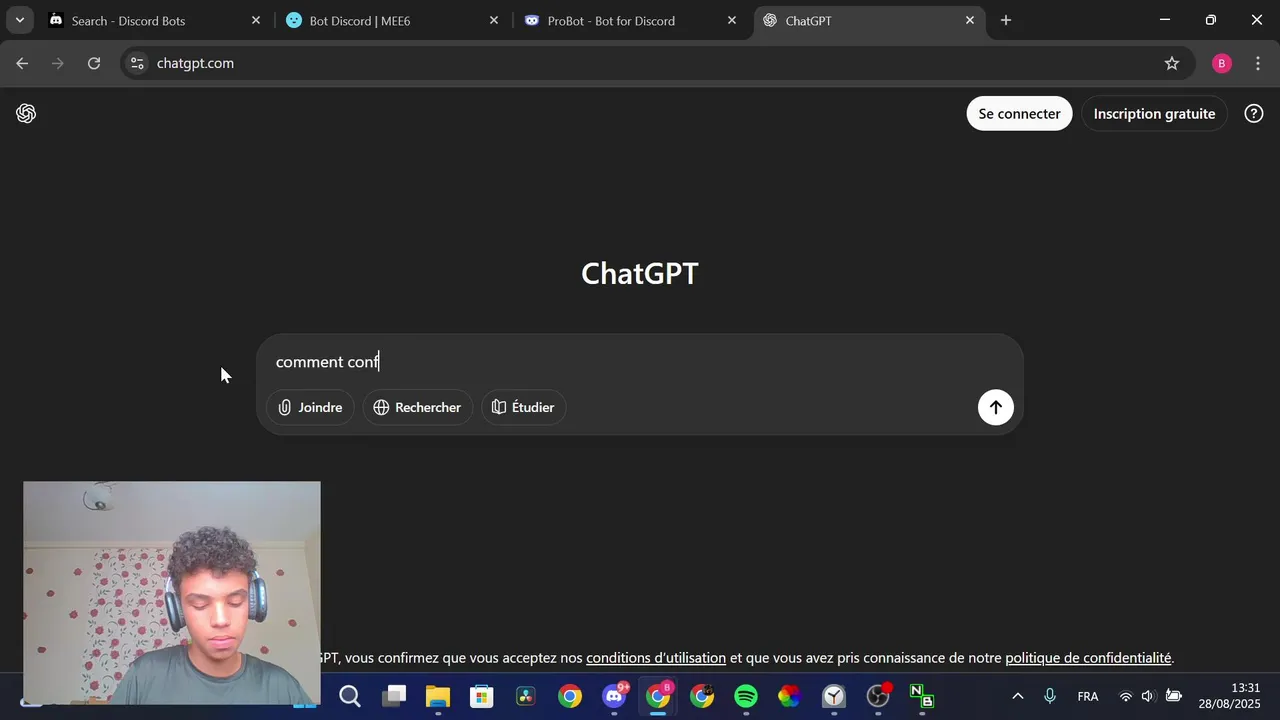Image resolution: width=1280 pixels, height=720 pixels.
Task: Open the Clock app from taskbar
Action: click(x=834, y=696)
